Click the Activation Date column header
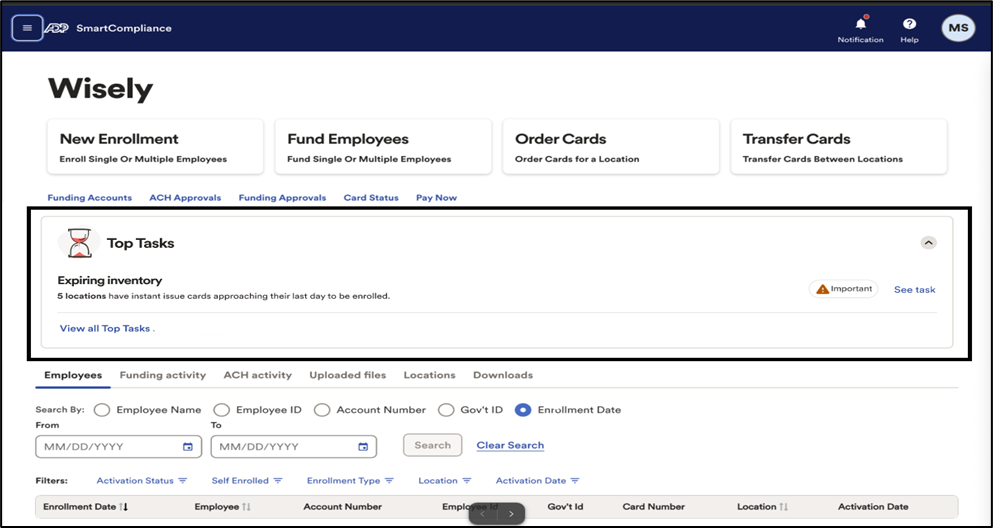 pyautogui.click(x=873, y=506)
